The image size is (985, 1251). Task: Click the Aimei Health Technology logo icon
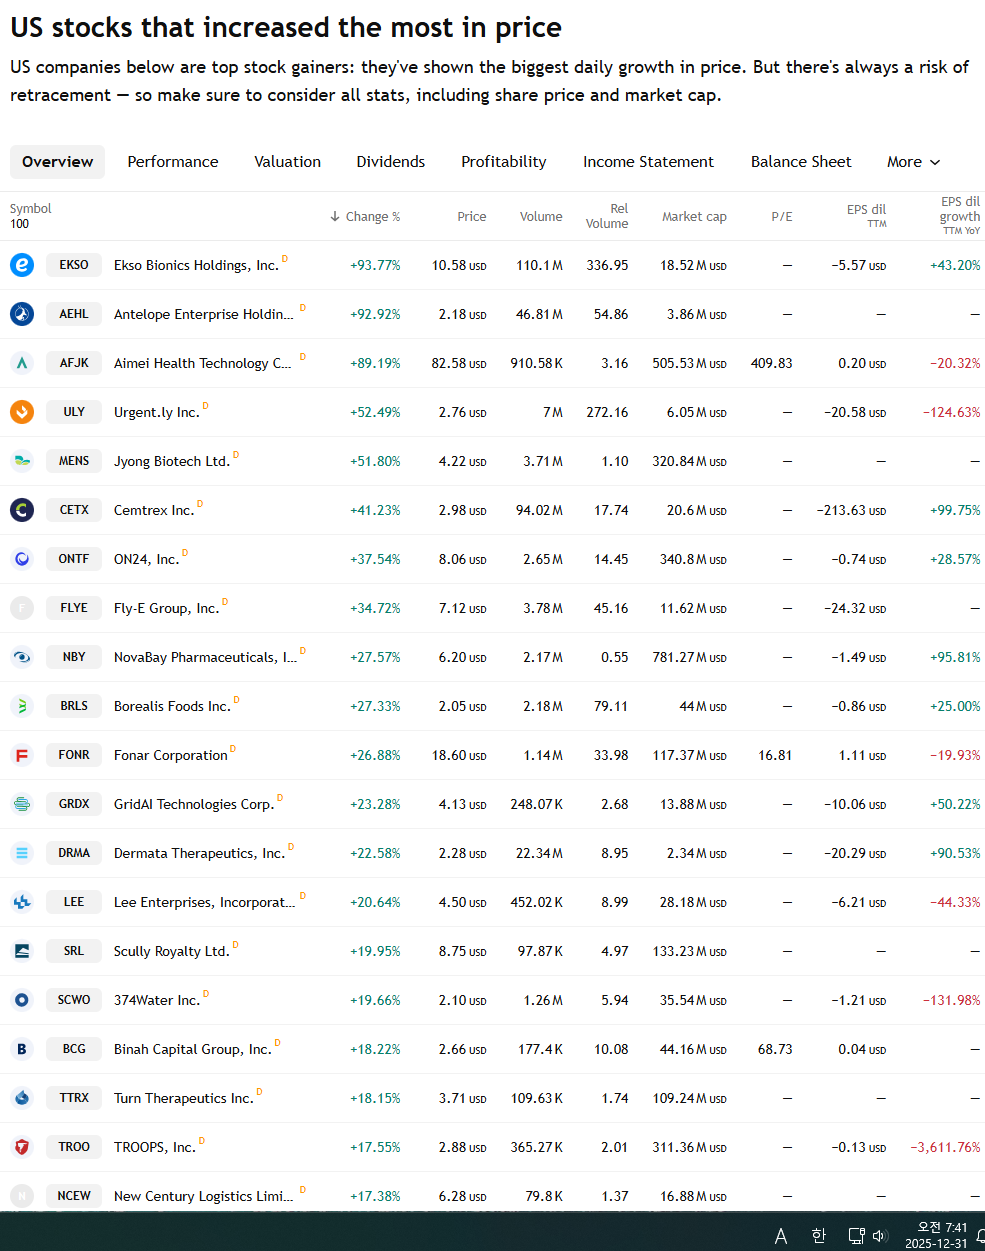(22, 363)
